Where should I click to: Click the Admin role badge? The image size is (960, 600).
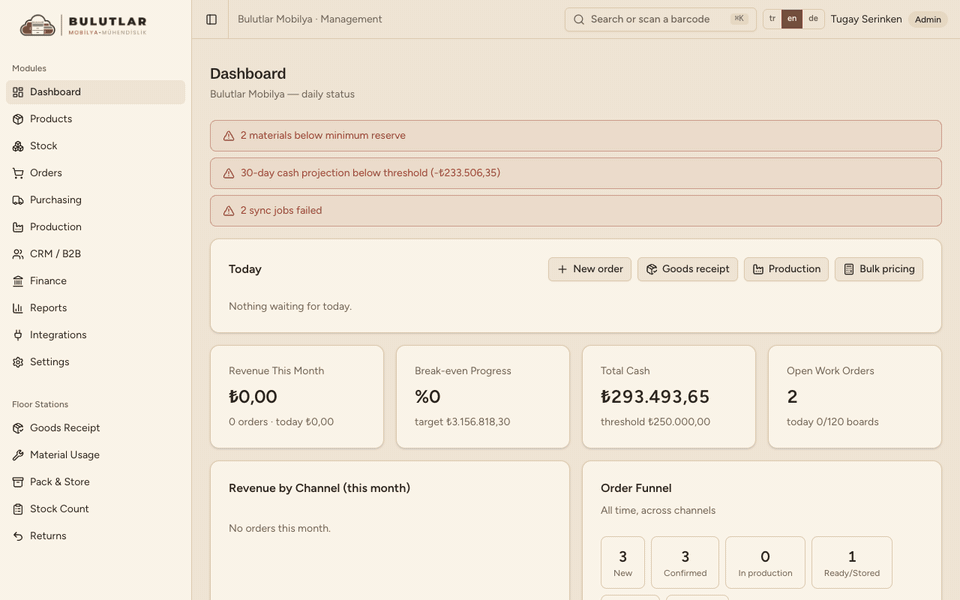(928, 20)
